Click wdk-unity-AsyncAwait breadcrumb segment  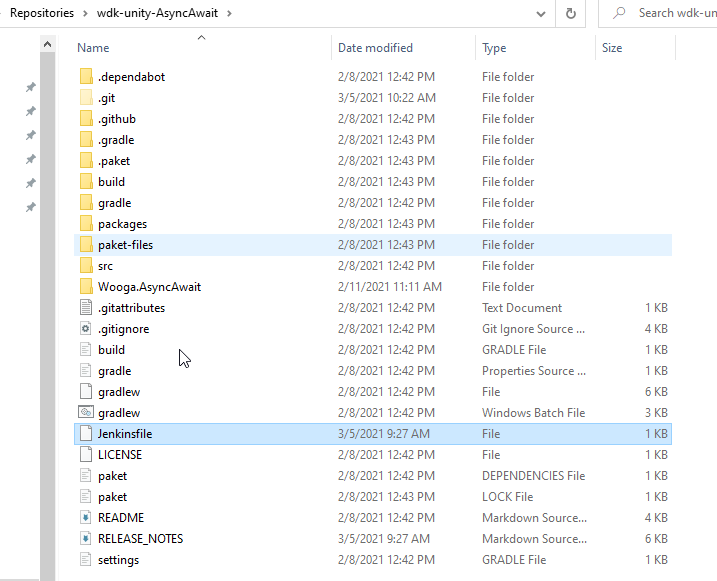157,13
